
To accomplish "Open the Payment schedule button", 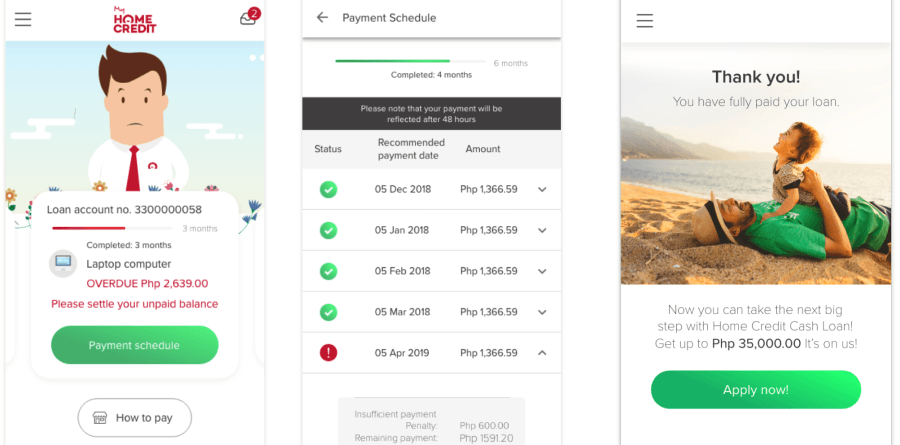I will click(134, 345).
